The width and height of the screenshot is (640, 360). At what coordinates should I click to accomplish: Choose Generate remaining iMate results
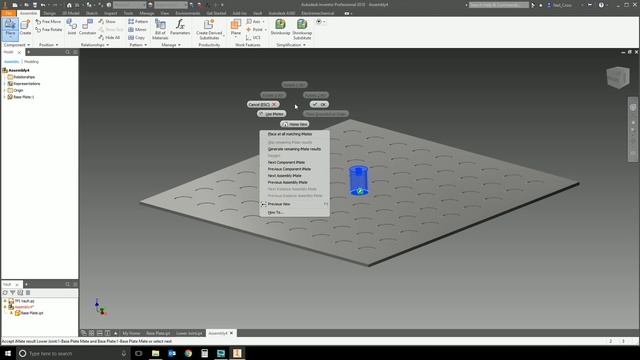[294, 149]
